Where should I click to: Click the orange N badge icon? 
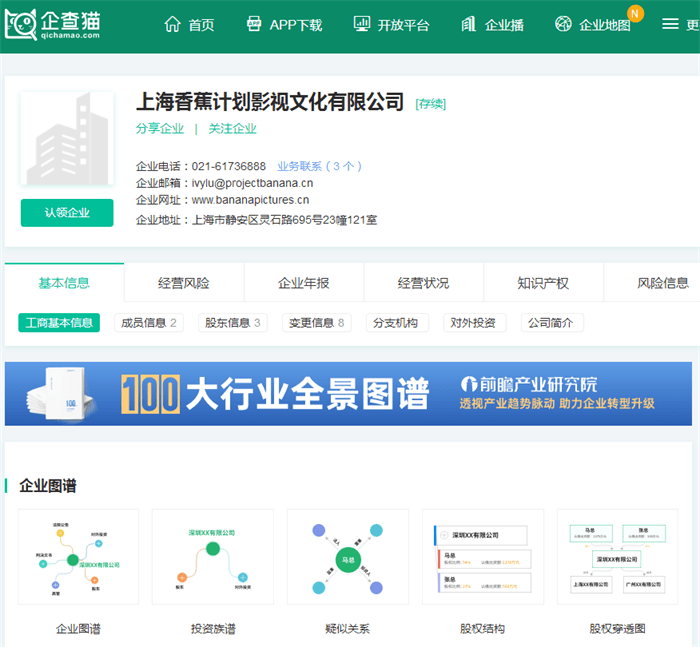tap(635, 13)
